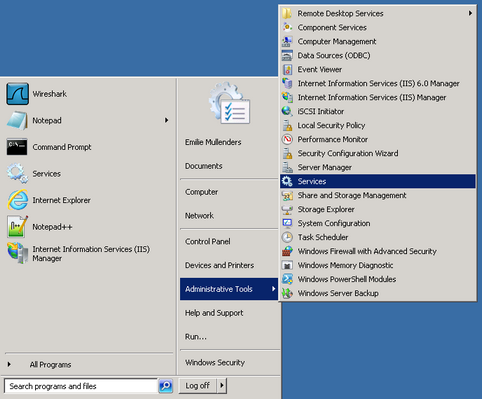
Task: Open the Computer link
Action: pos(201,192)
